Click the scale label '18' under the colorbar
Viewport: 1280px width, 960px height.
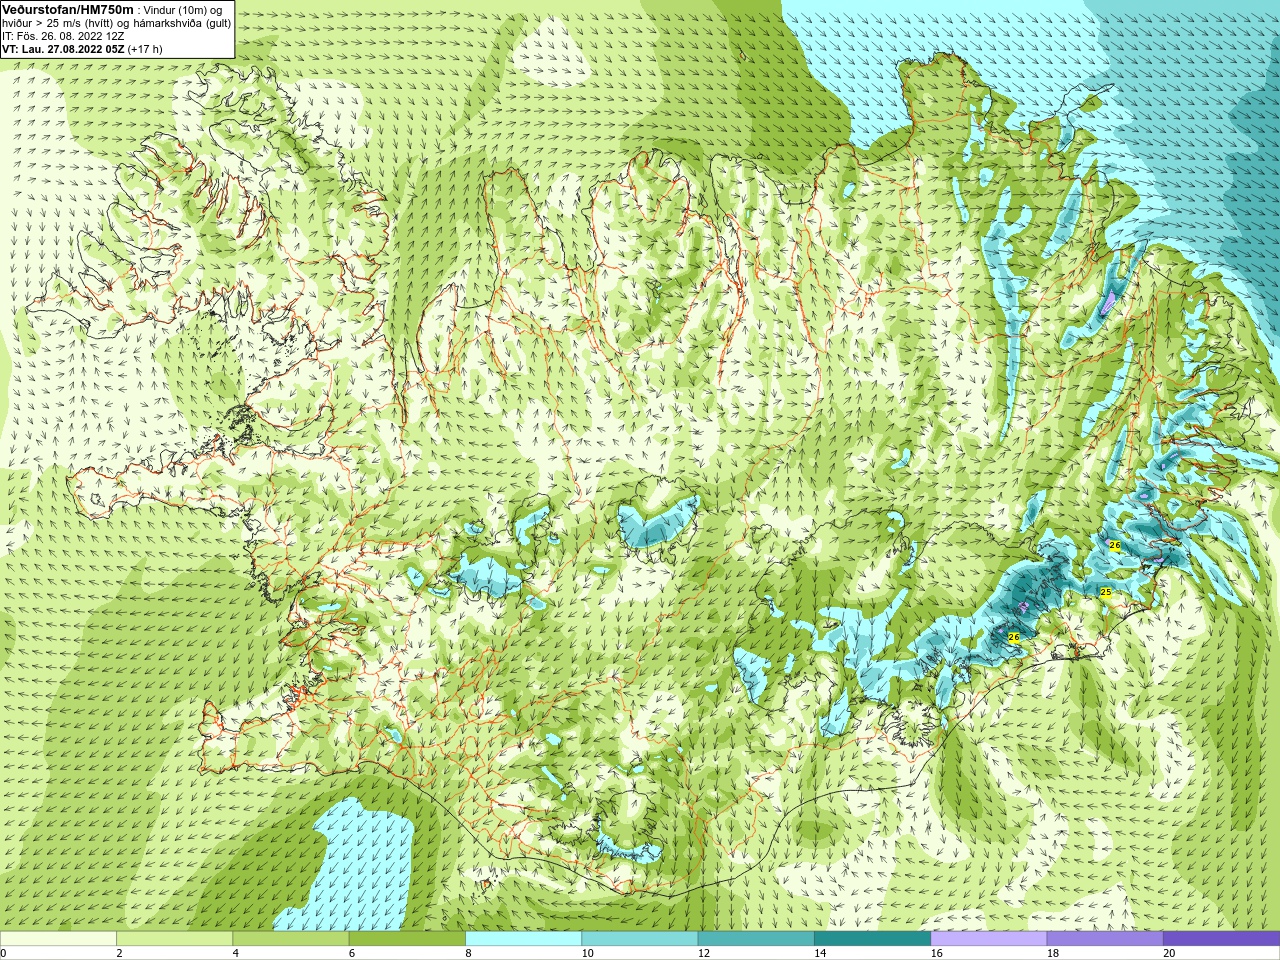[1053, 953]
